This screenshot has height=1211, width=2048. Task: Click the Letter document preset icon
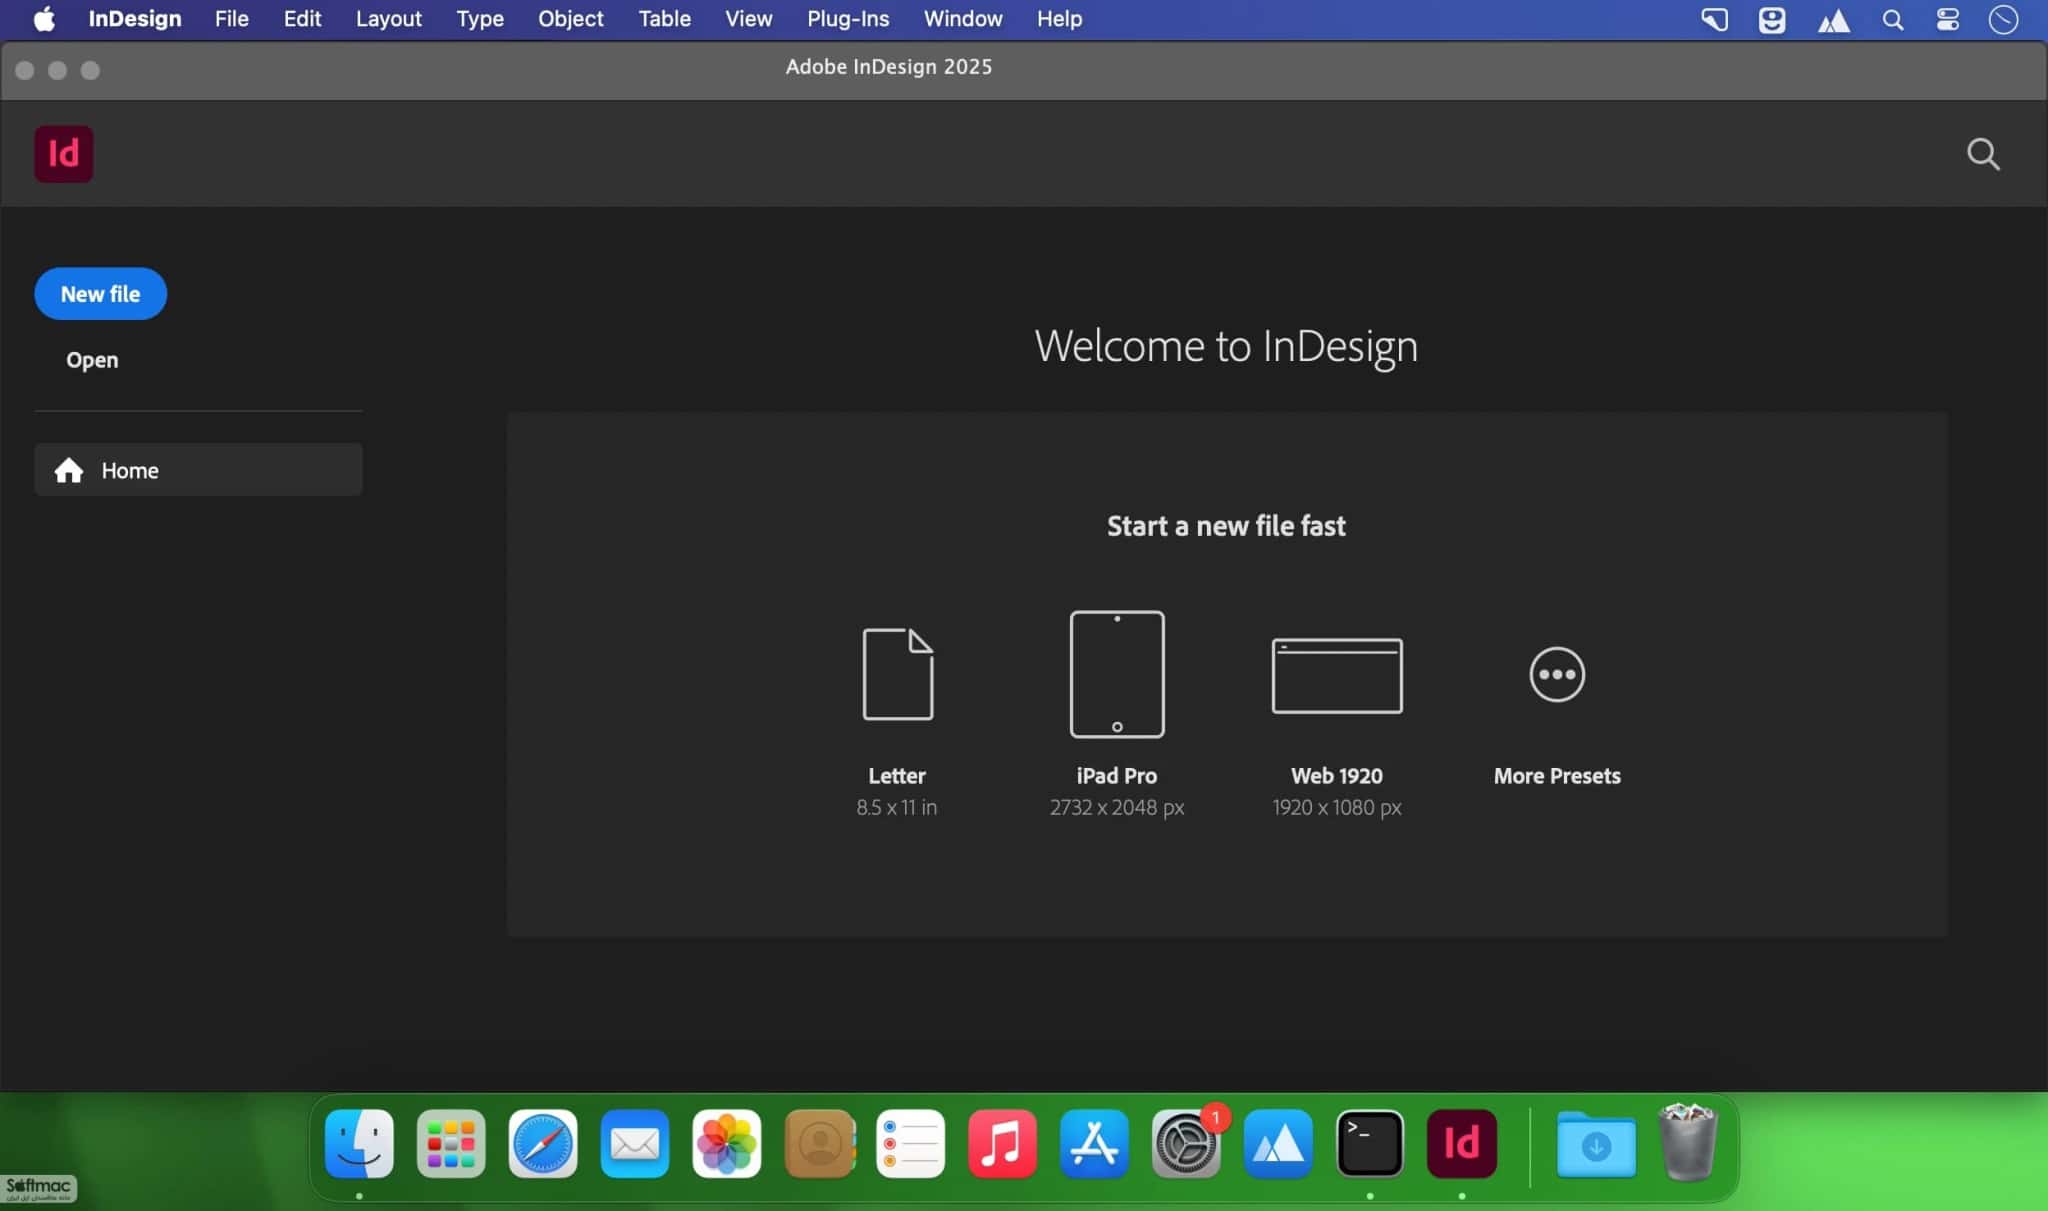click(x=897, y=673)
